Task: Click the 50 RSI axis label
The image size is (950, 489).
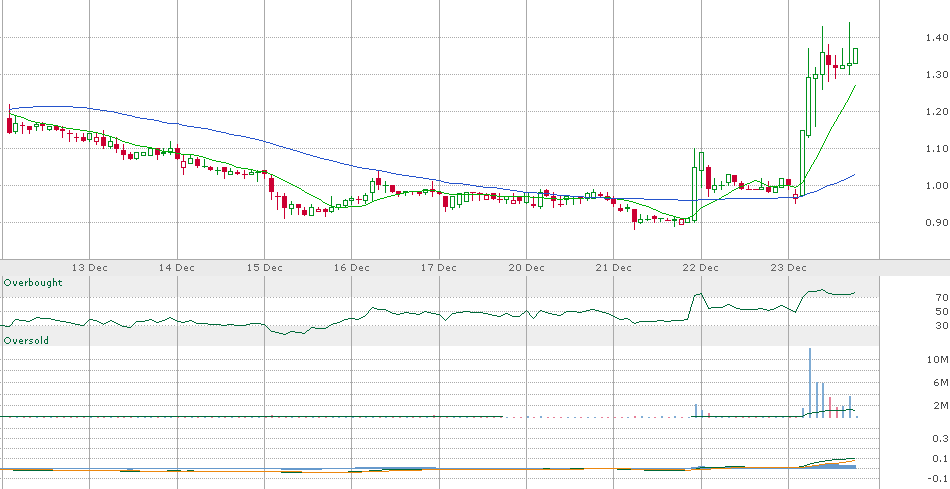Action: tap(942, 311)
